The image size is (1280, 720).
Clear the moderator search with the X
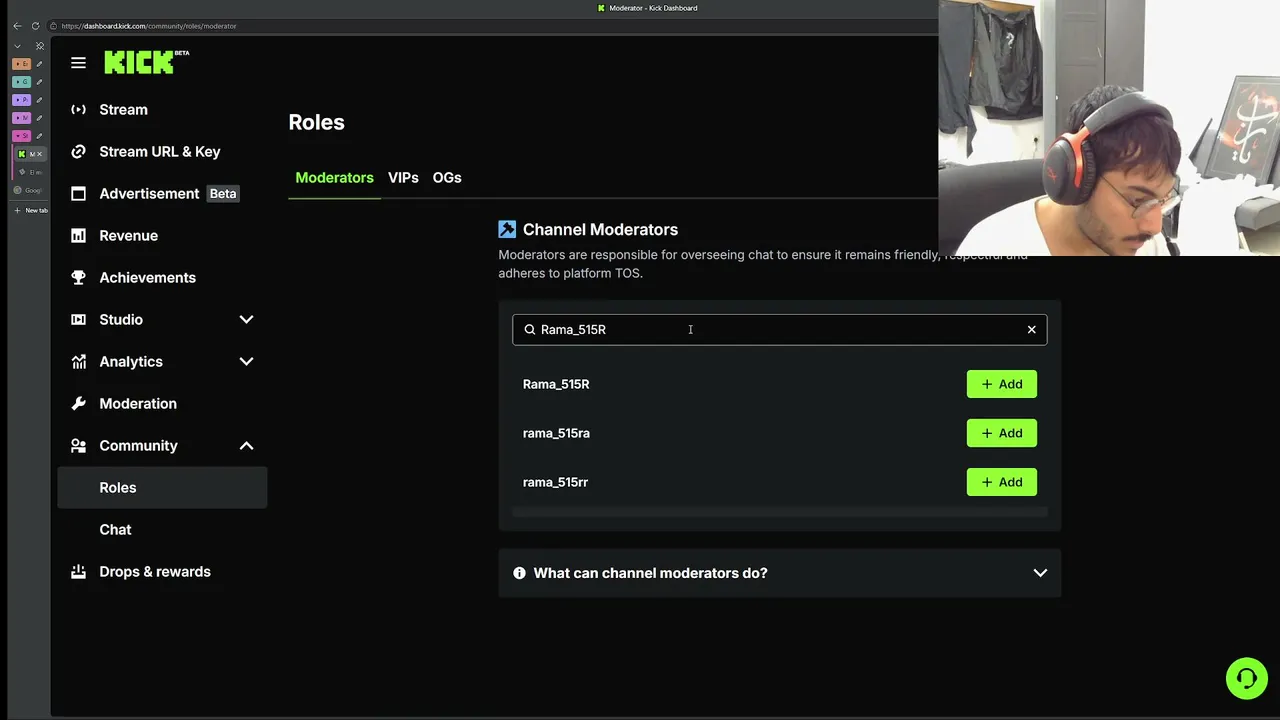1032,329
